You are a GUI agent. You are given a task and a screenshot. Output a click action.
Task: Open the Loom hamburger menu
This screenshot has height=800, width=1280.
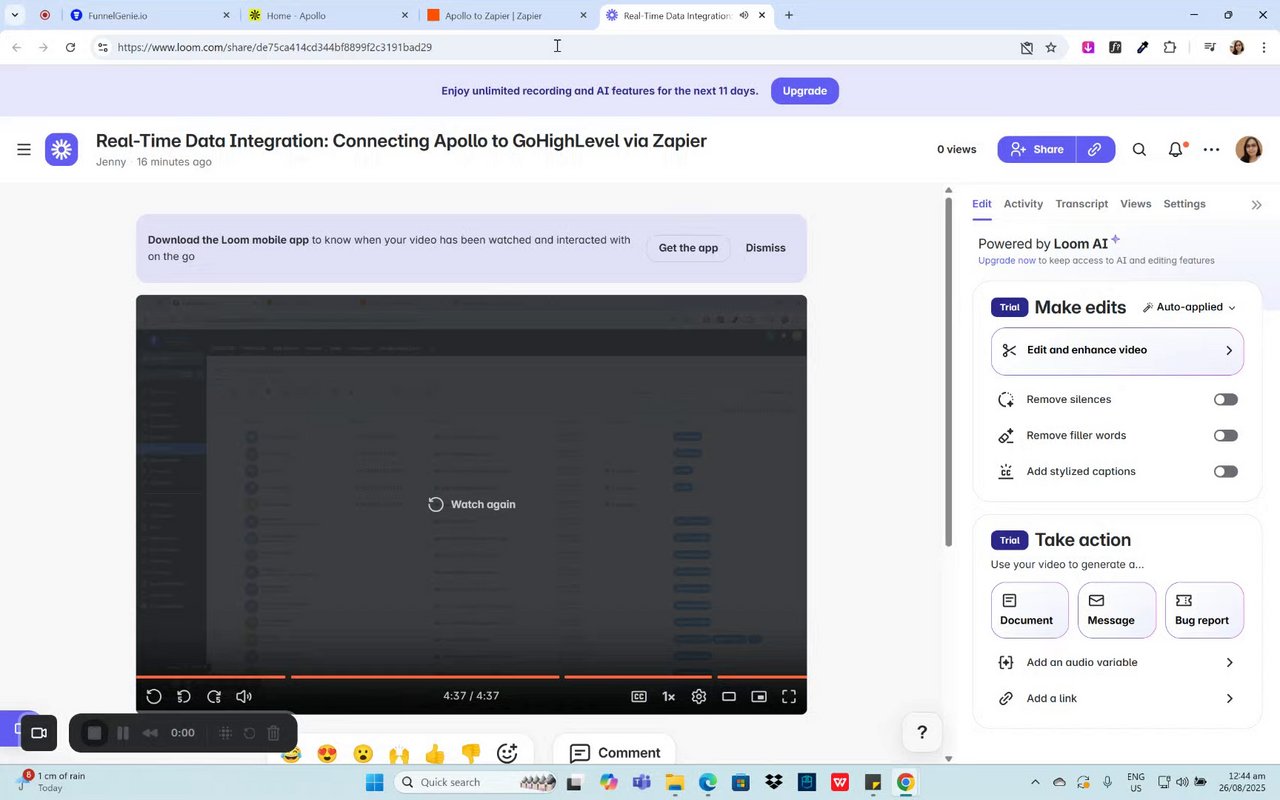pos(24,150)
